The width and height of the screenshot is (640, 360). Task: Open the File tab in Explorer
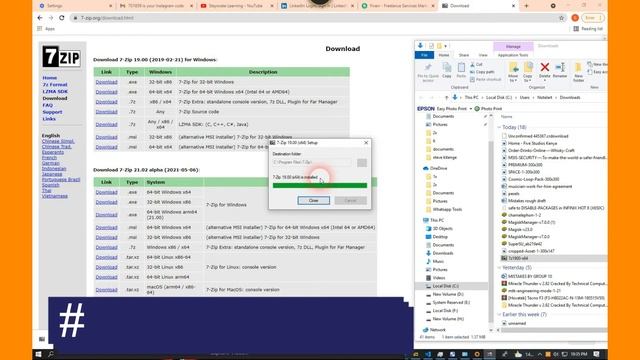(424, 55)
